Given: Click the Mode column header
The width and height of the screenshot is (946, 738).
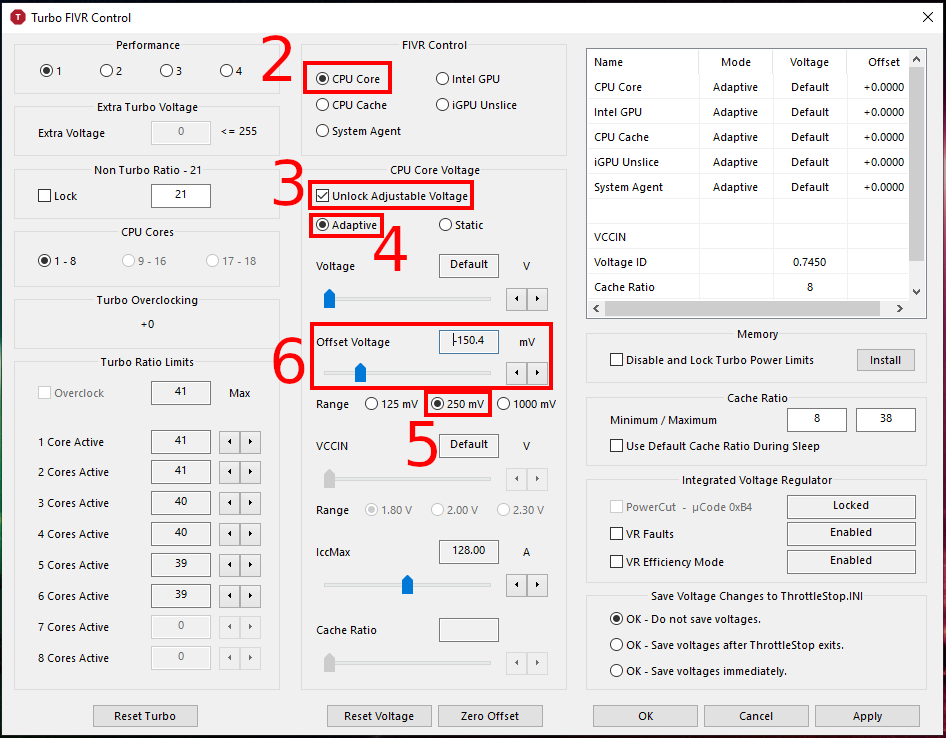Looking at the screenshot, I should [x=735, y=62].
